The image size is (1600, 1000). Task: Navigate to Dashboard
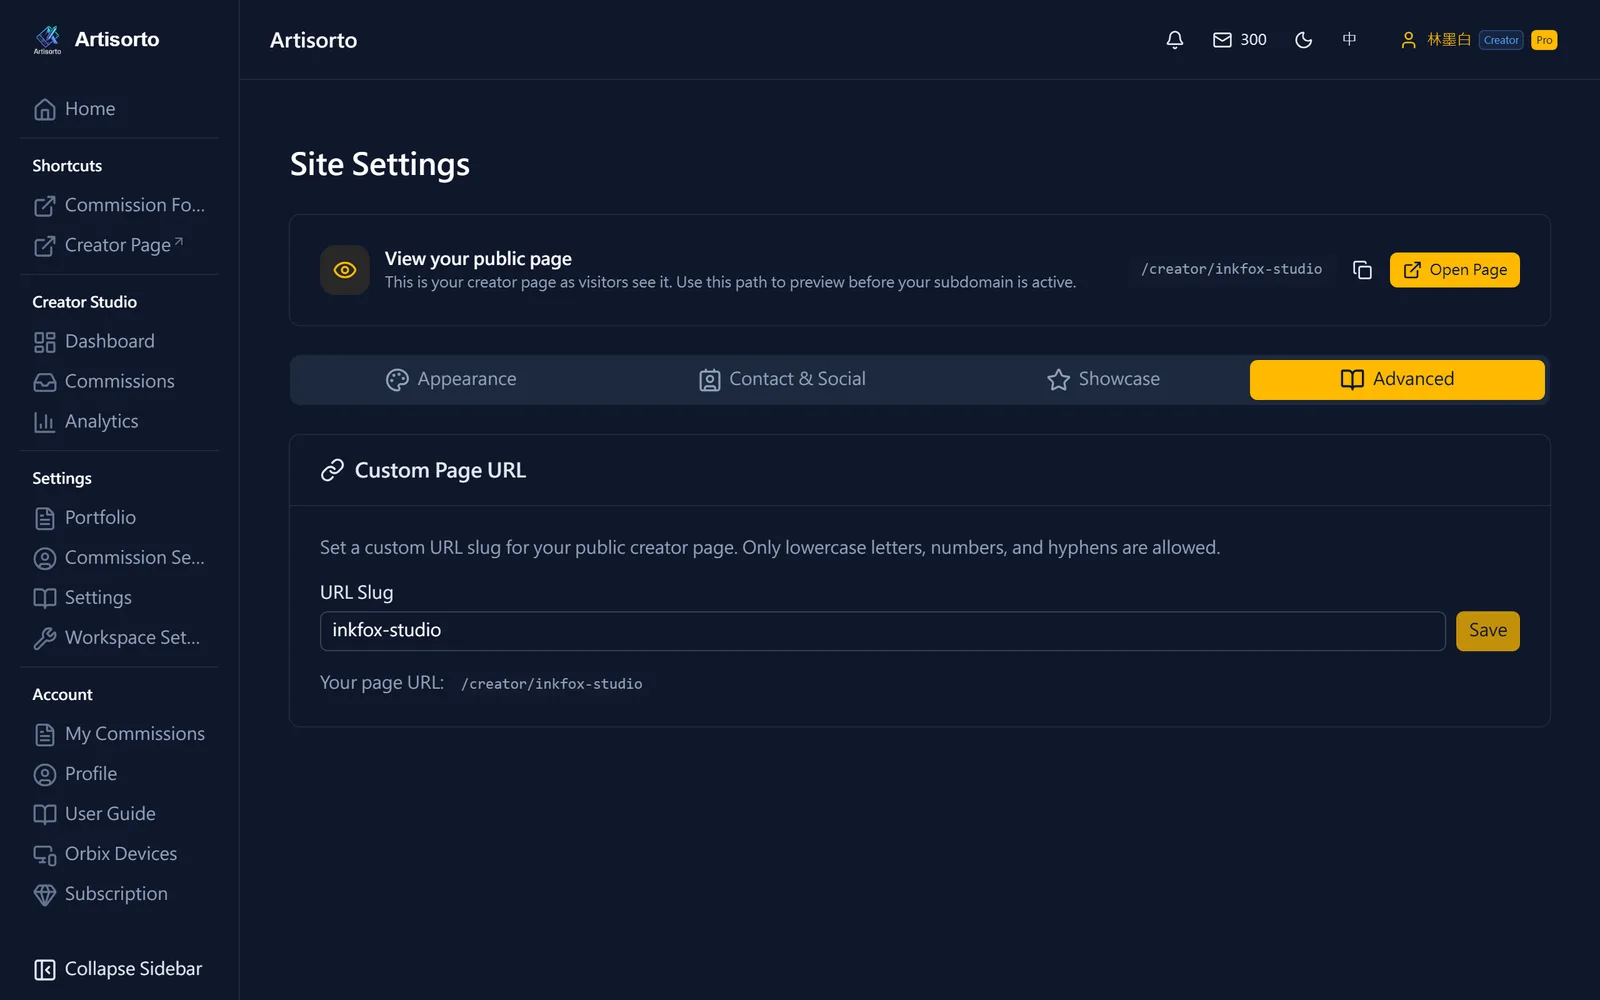click(x=120, y=341)
